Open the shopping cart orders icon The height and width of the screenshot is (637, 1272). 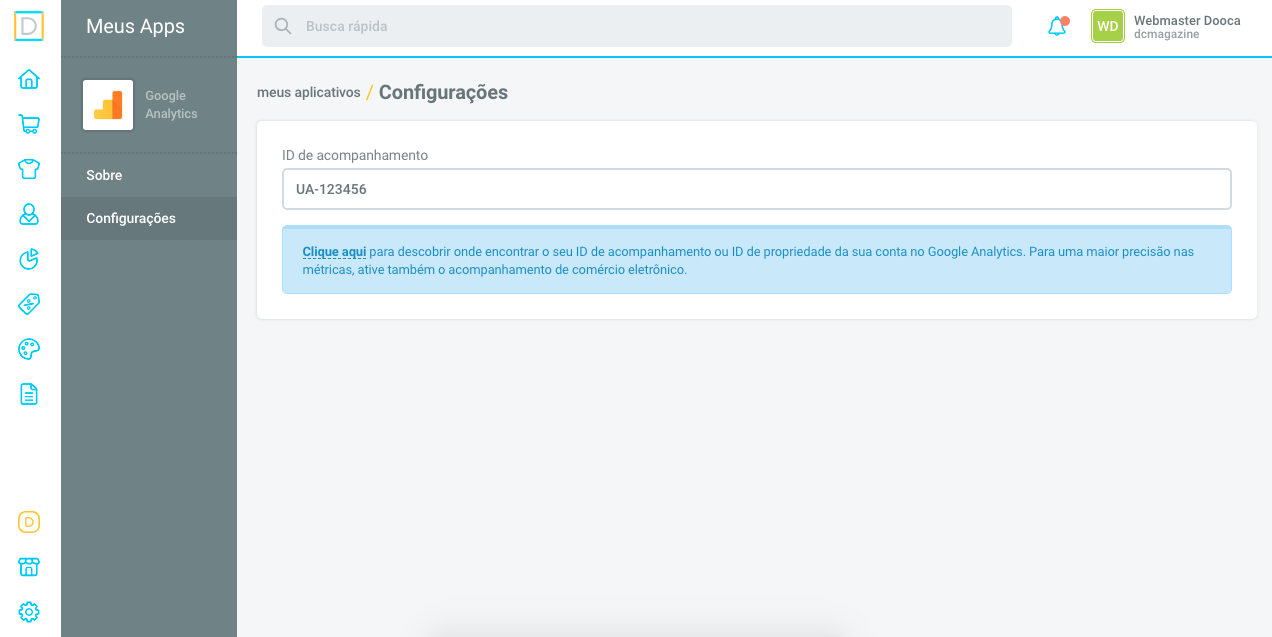coord(29,124)
